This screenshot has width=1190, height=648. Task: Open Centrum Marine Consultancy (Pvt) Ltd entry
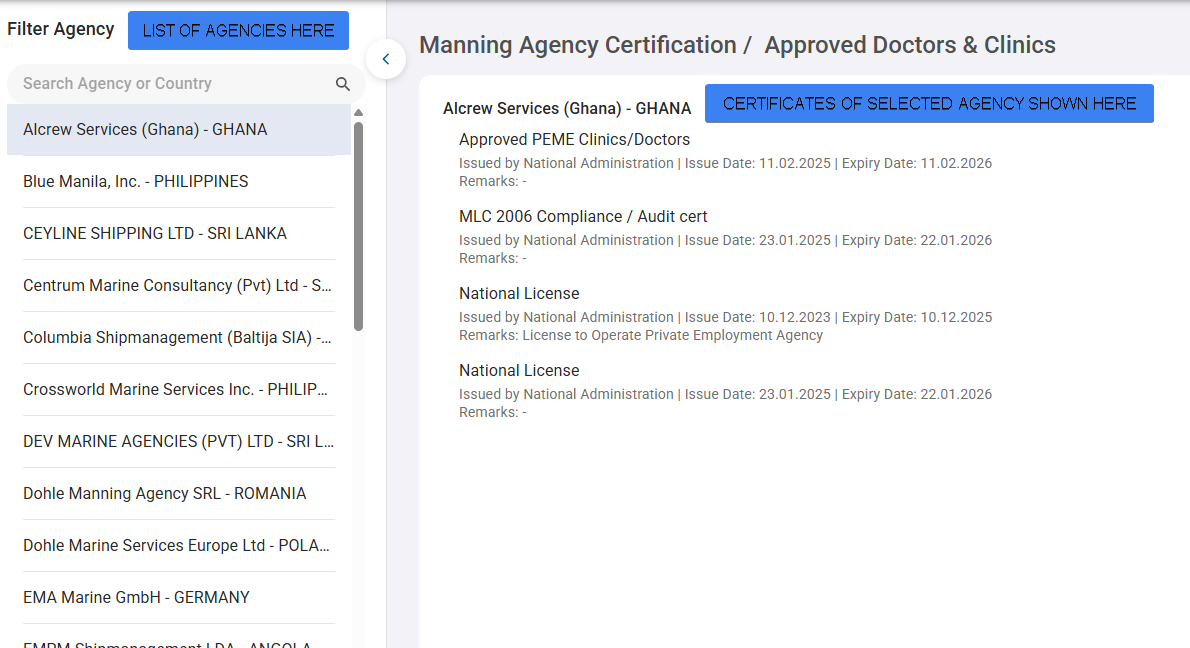(x=179, y=285)
